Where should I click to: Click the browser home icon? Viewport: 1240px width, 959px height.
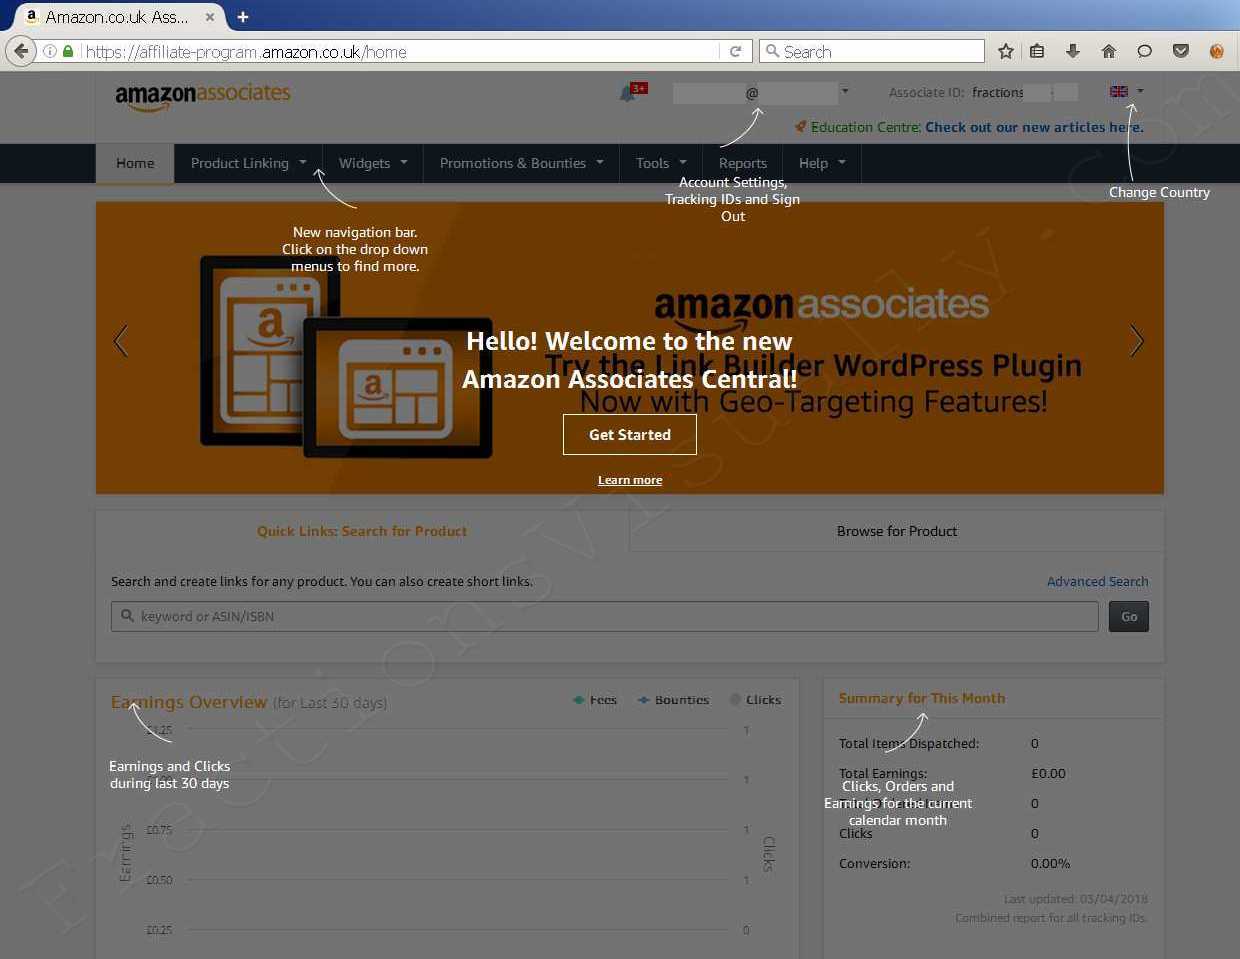click(x=1108, y=51)
